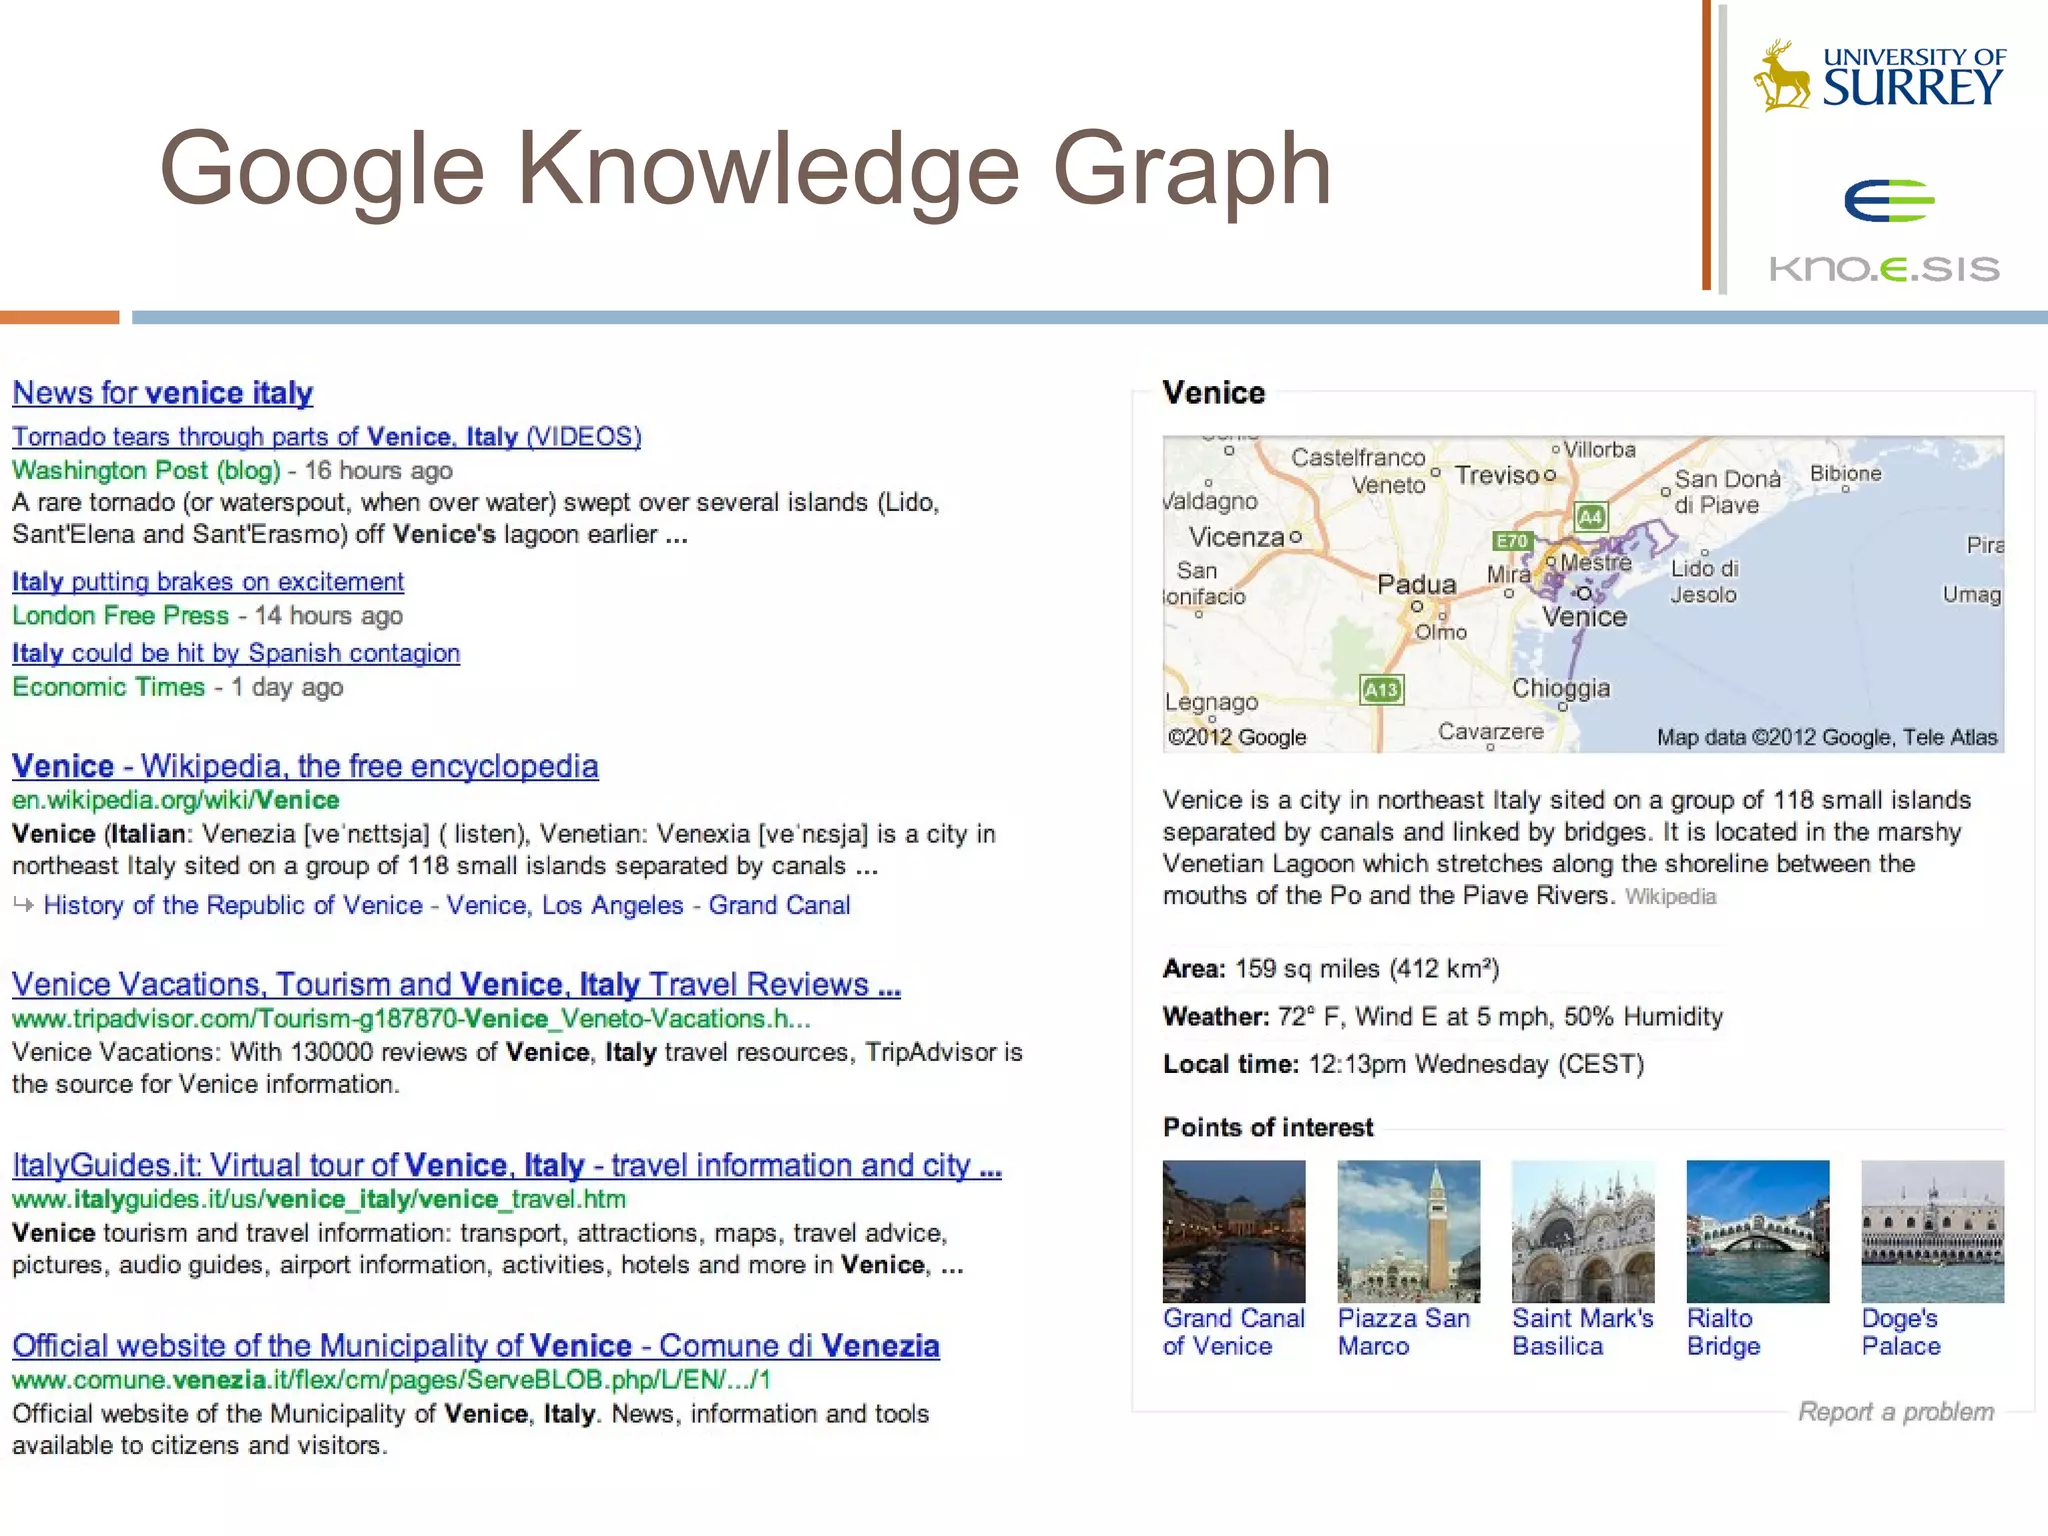Open 'Italy putting brakes on excitement' link
The width and height of the screenshot is (2048, 1536).
(208, 581)
